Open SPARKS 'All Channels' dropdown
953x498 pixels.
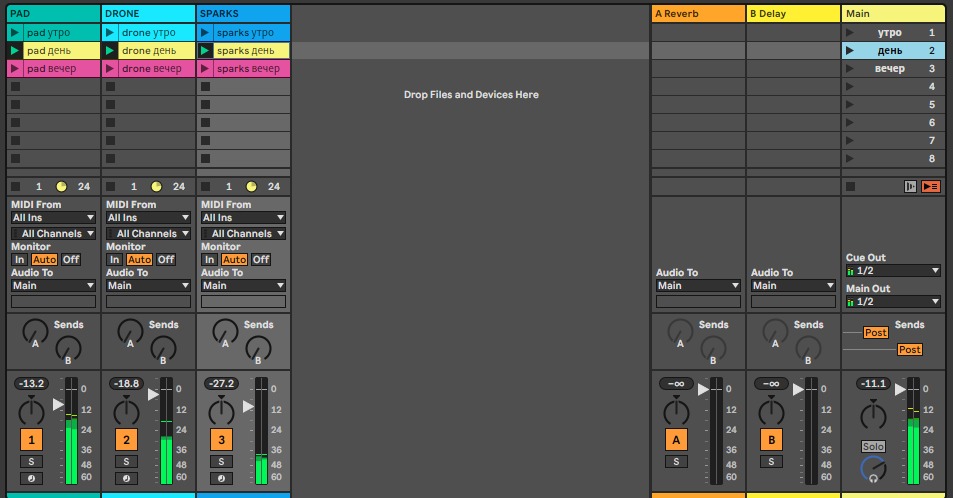(x=243, y=233)
